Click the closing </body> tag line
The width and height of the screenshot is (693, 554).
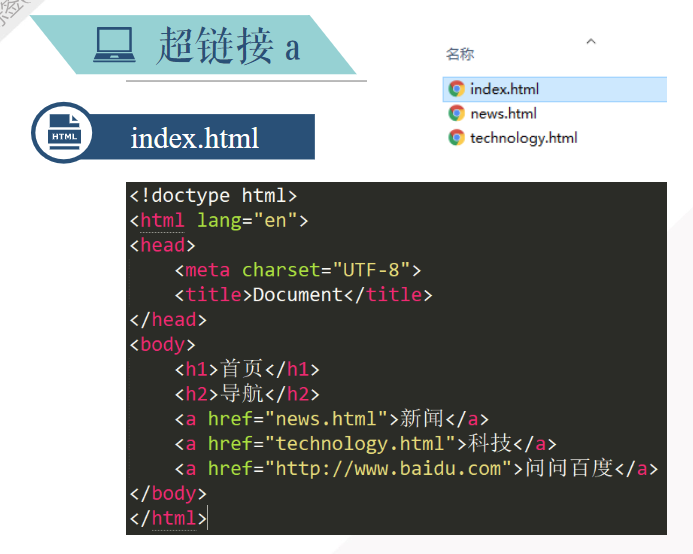tap(168, 493)
